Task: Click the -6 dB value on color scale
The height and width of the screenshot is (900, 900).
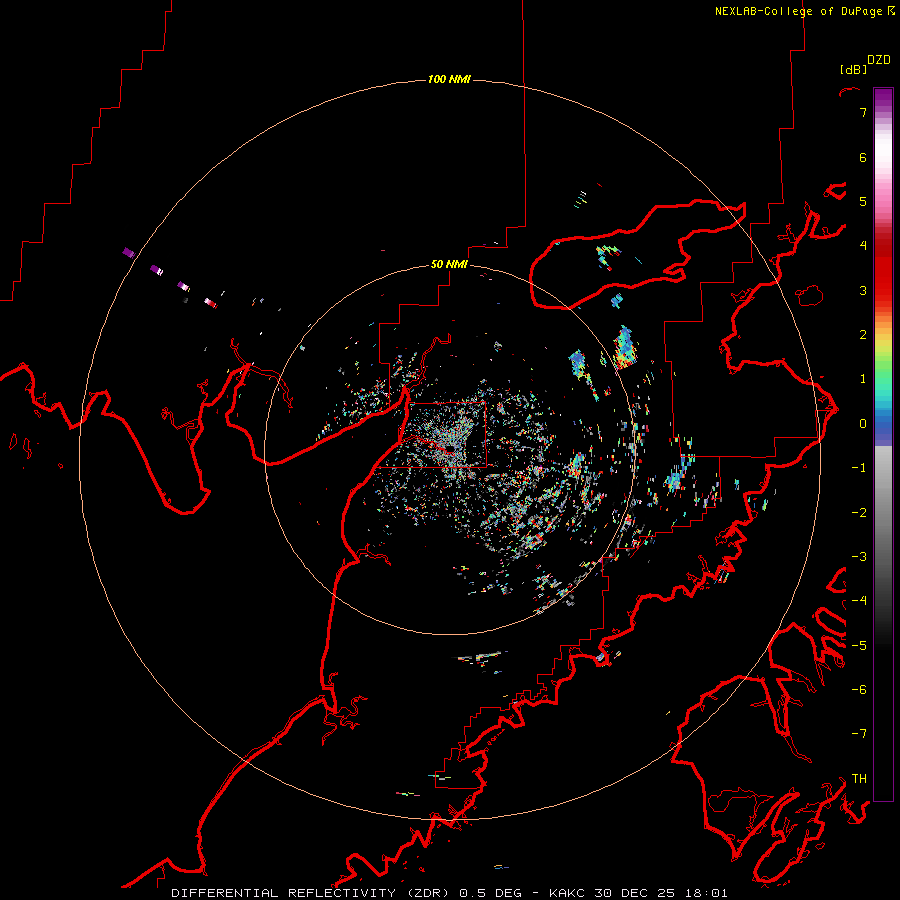Action: point(859,690)
